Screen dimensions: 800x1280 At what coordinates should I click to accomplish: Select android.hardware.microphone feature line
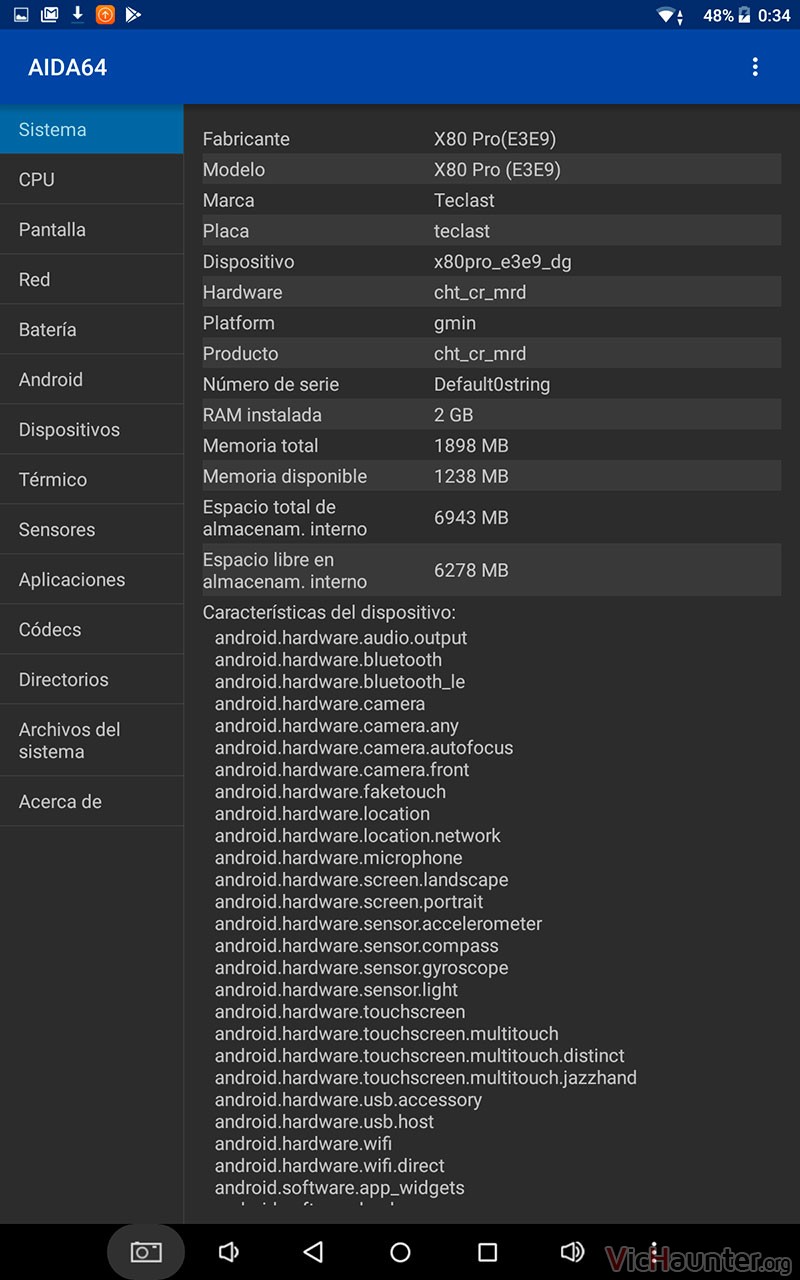point(339,858)
